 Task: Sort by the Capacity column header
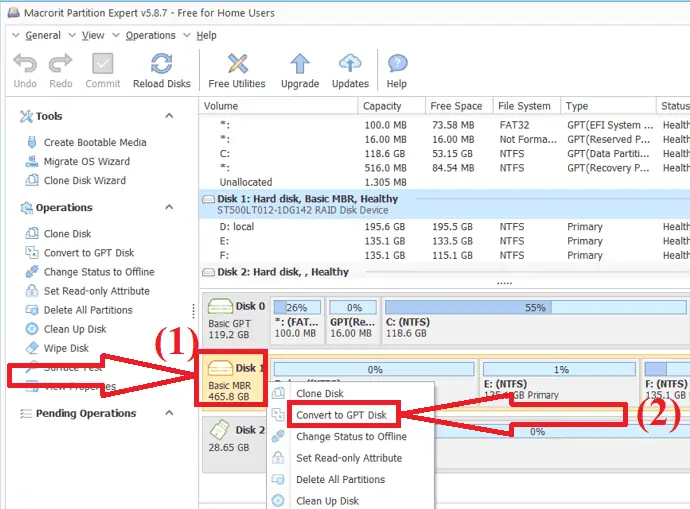click(392, 106)
